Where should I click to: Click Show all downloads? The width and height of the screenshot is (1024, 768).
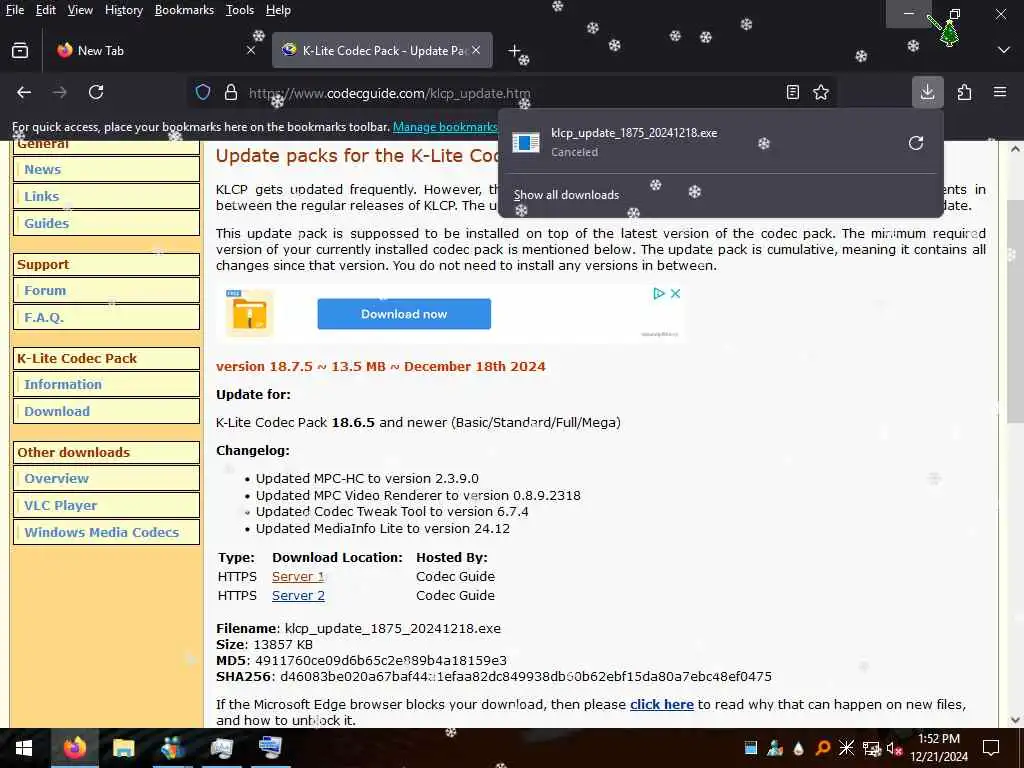click(x=566, y=195)
